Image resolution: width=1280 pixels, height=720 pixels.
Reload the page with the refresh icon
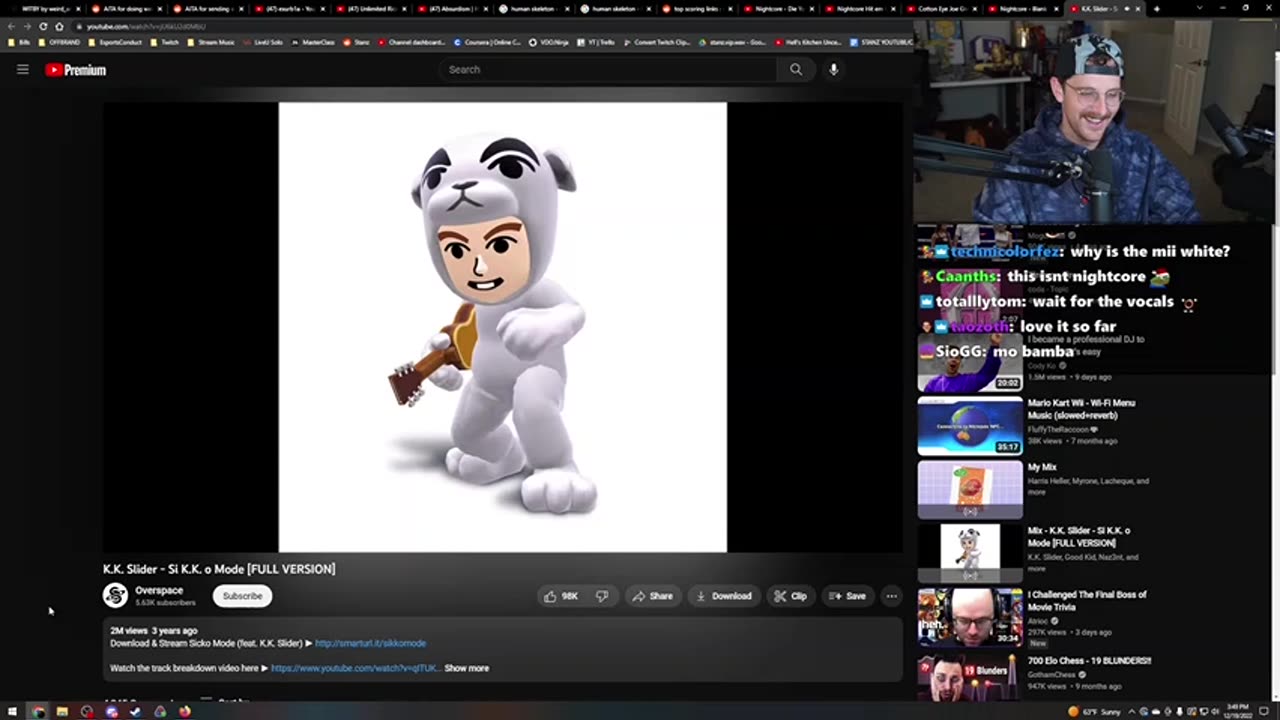[43, 26]
